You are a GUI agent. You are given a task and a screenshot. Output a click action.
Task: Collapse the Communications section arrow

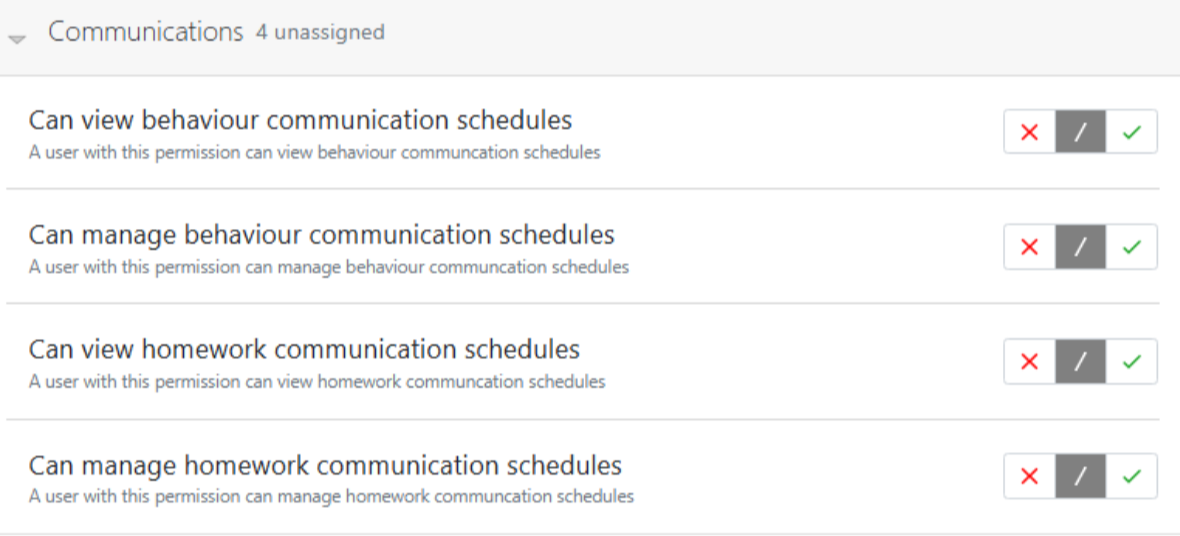point(16,38)
